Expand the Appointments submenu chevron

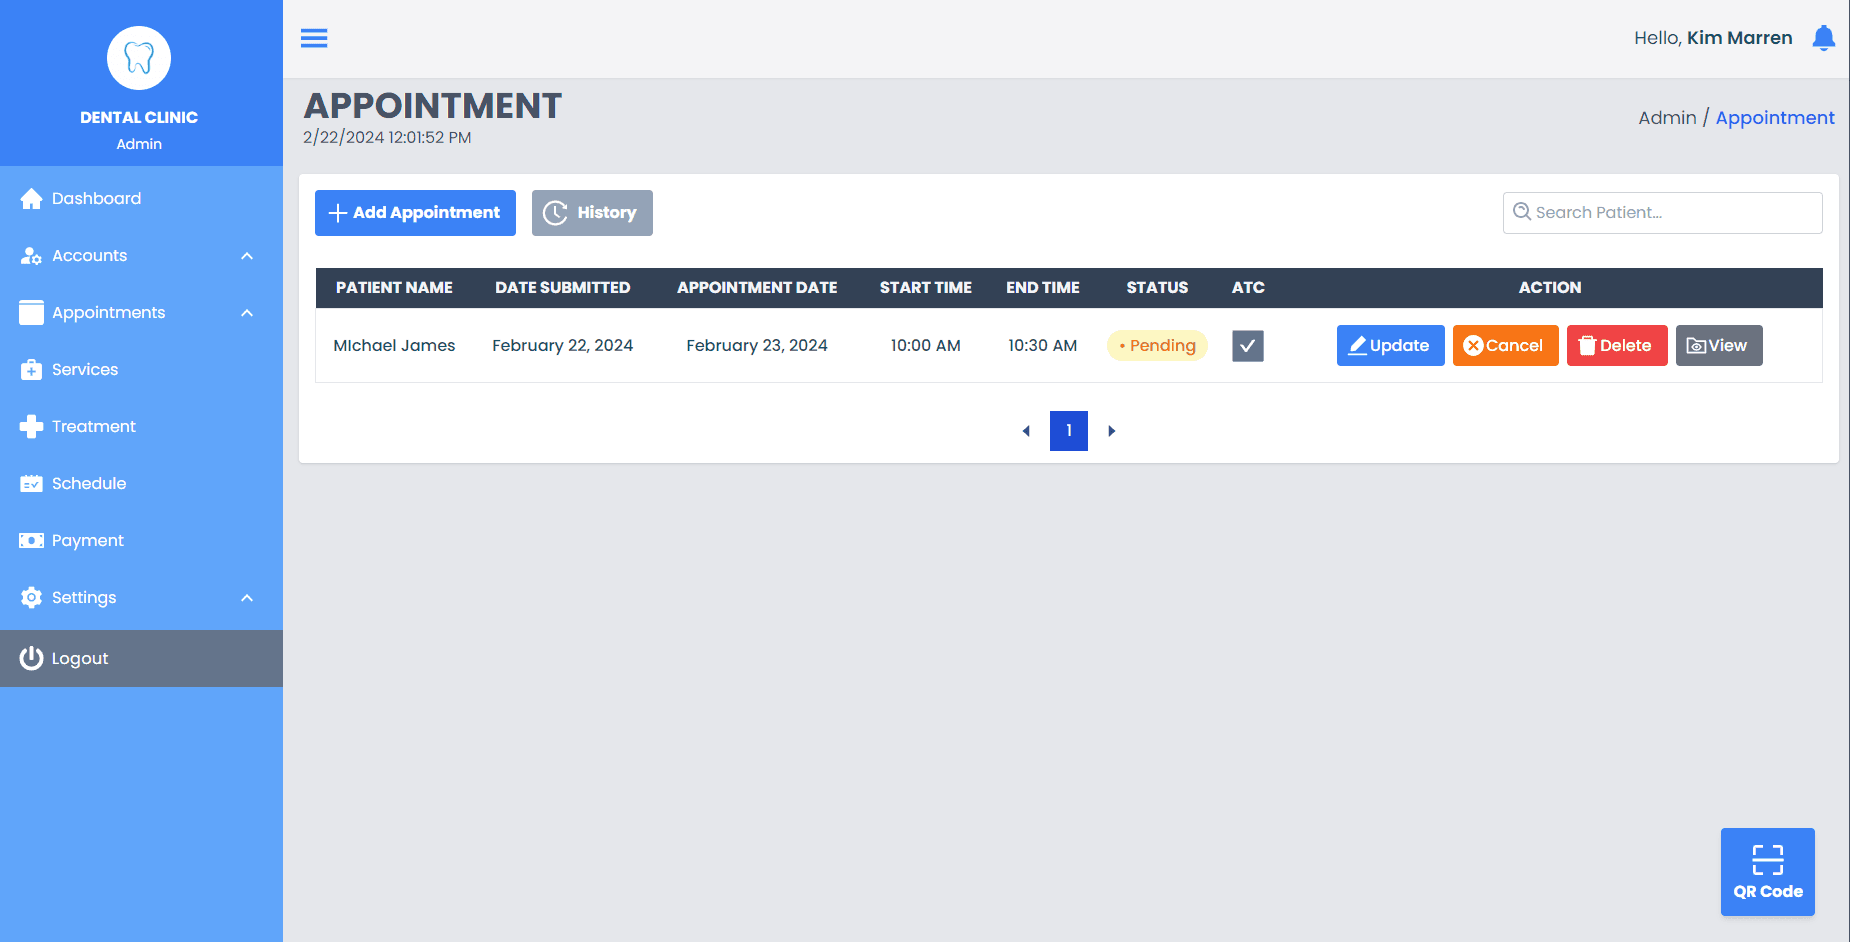pyautogui.click(x=247, y=313)
